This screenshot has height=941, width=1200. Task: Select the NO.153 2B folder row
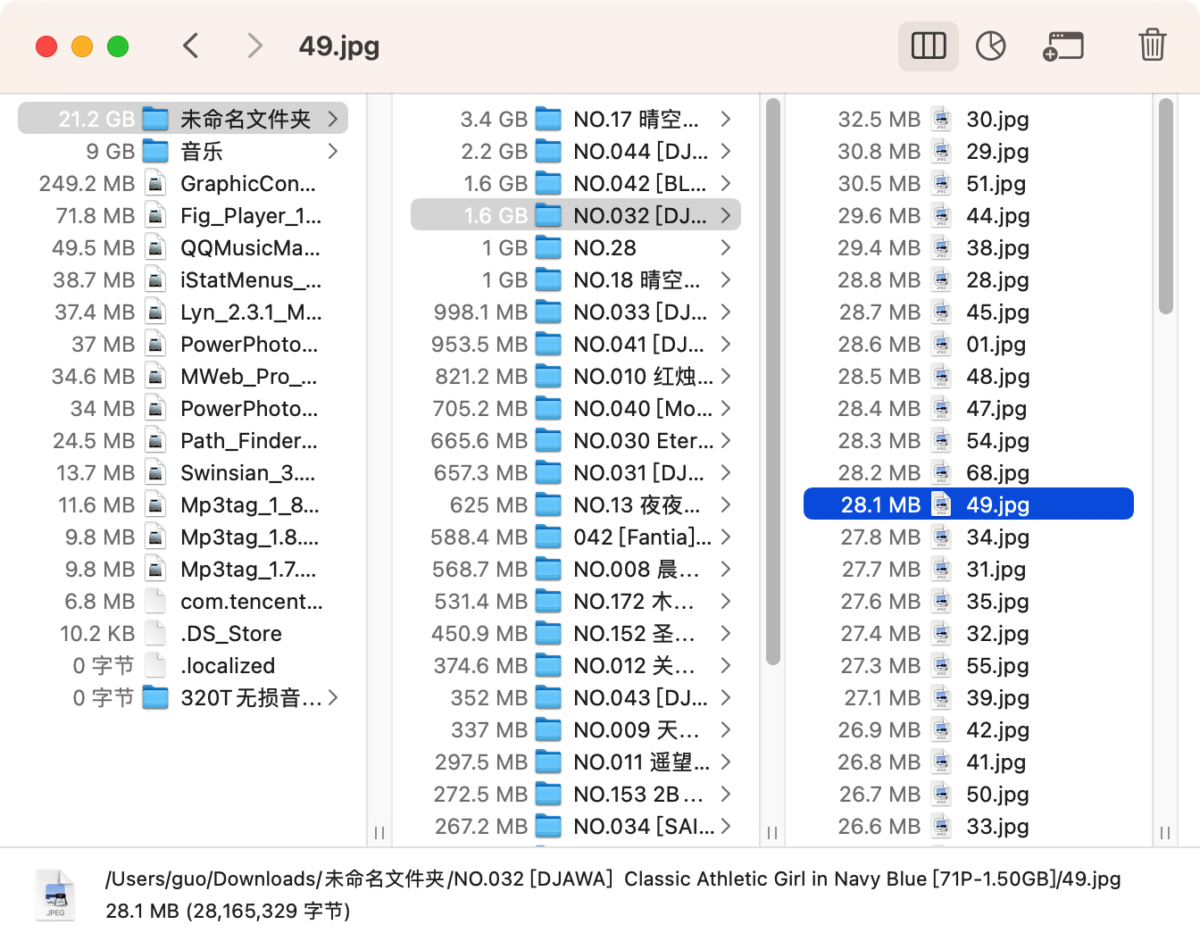tap(576, 794)
